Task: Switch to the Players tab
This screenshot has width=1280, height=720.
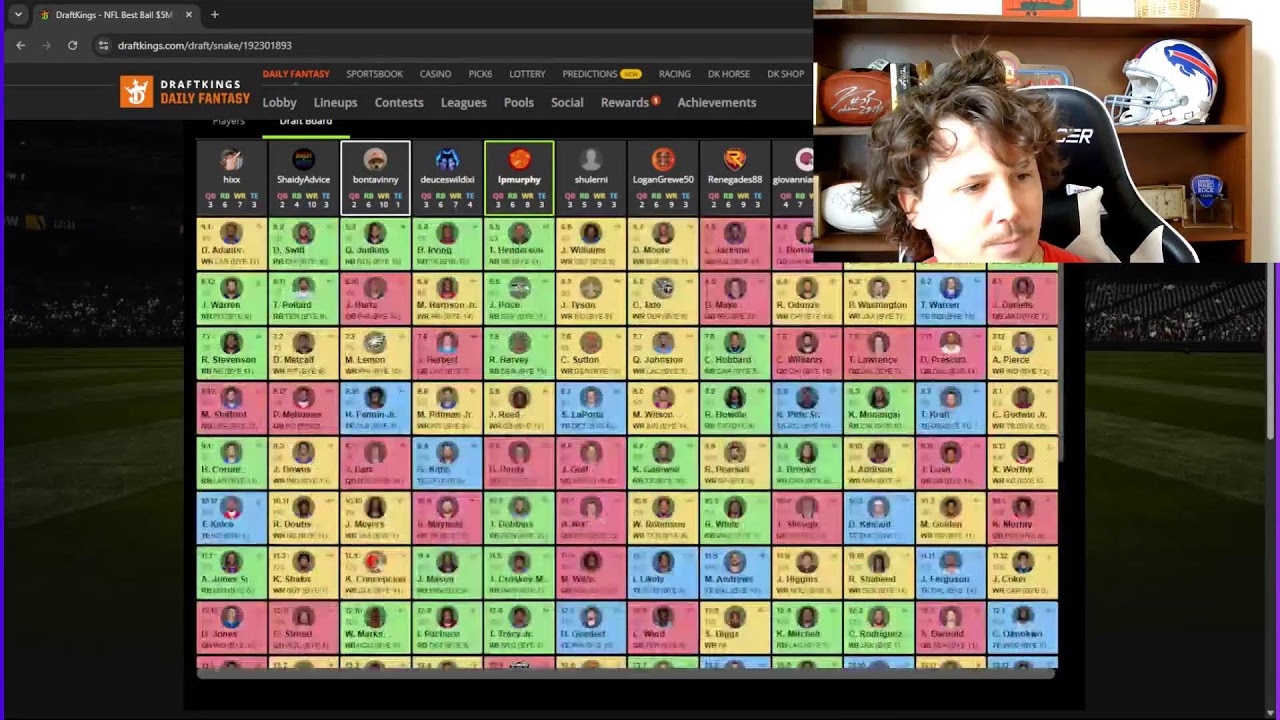Action: (229, 122)
